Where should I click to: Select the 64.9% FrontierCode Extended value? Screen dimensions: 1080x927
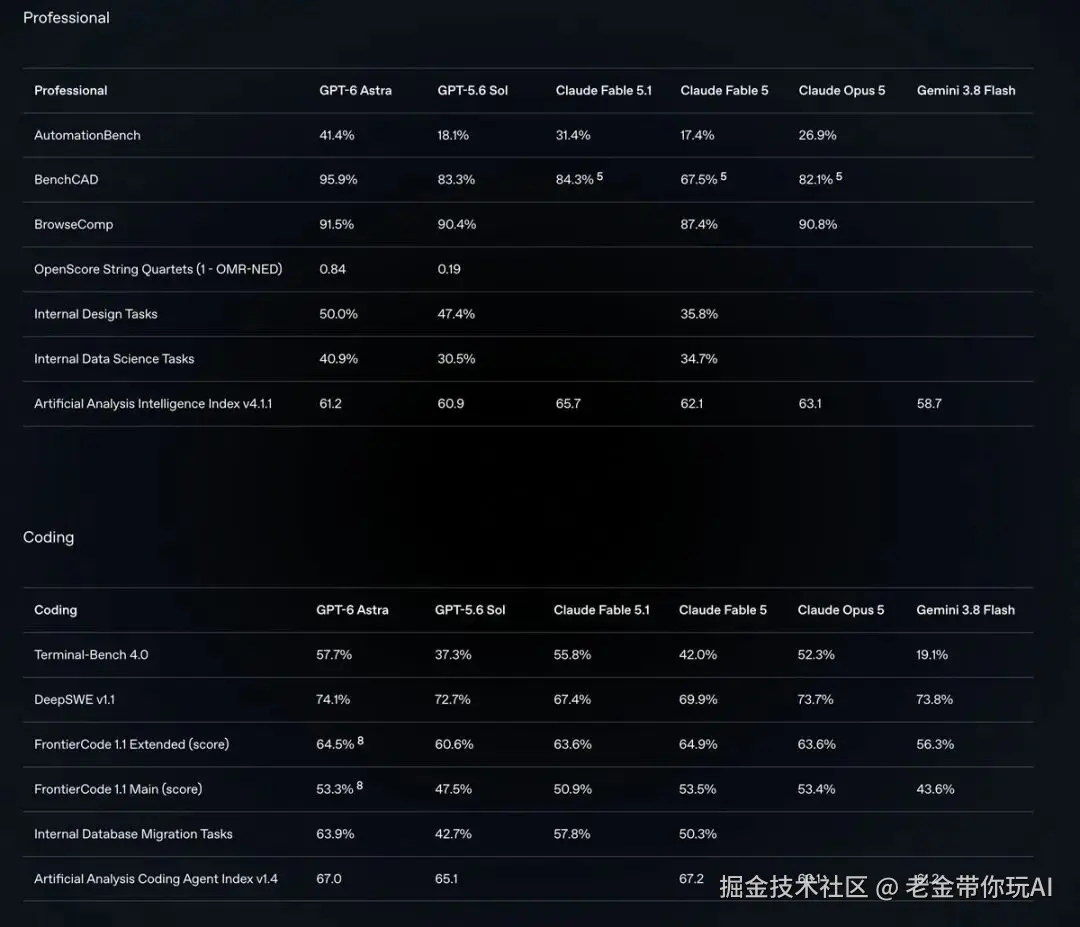[x=698, y=744]
